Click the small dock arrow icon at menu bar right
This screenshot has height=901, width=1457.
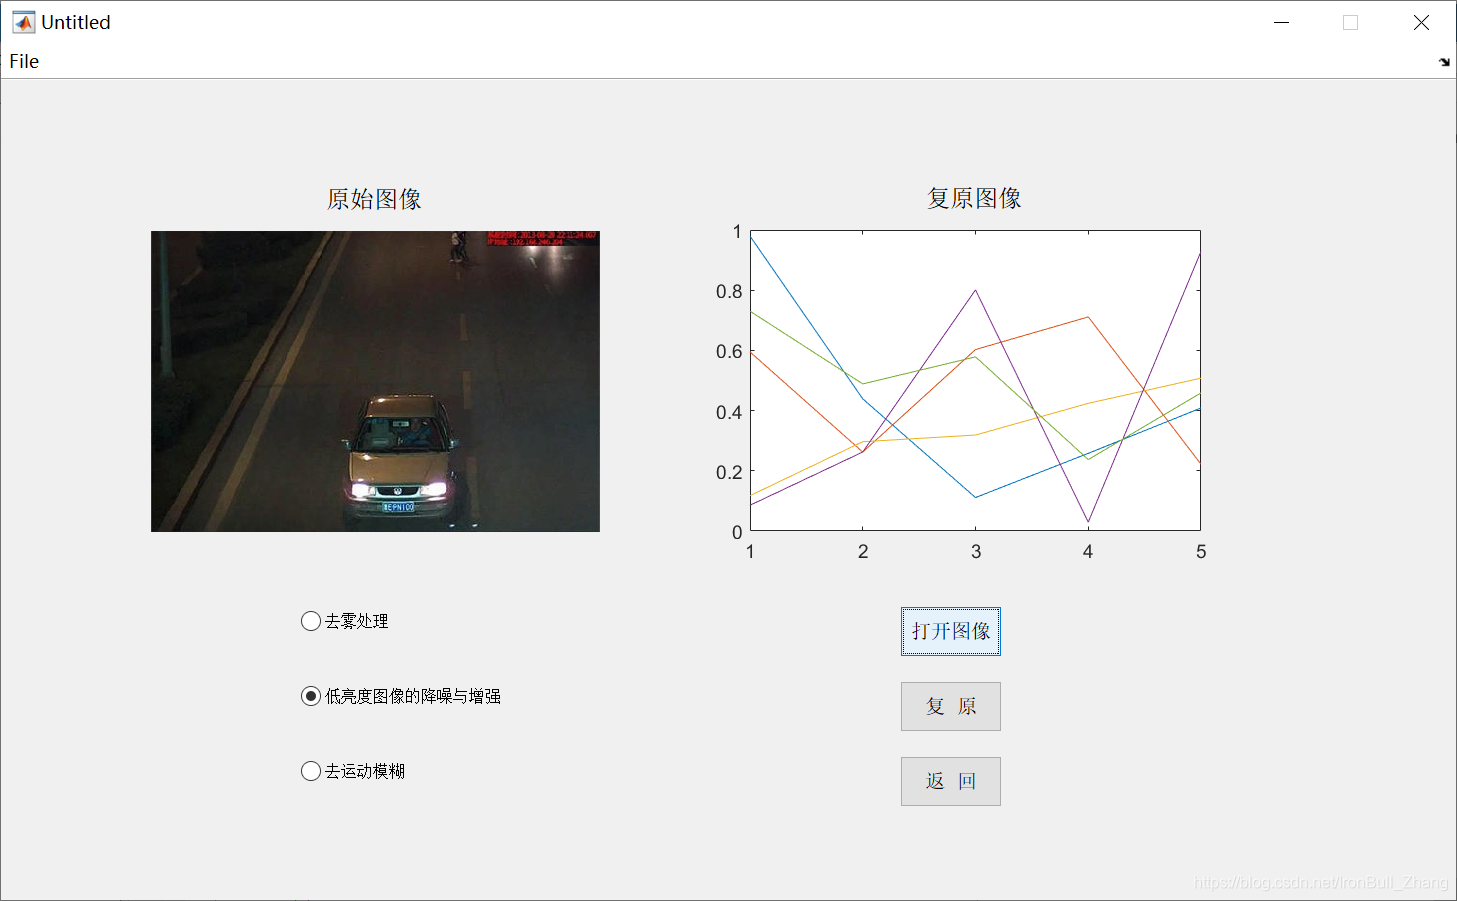pos(1444,62)
